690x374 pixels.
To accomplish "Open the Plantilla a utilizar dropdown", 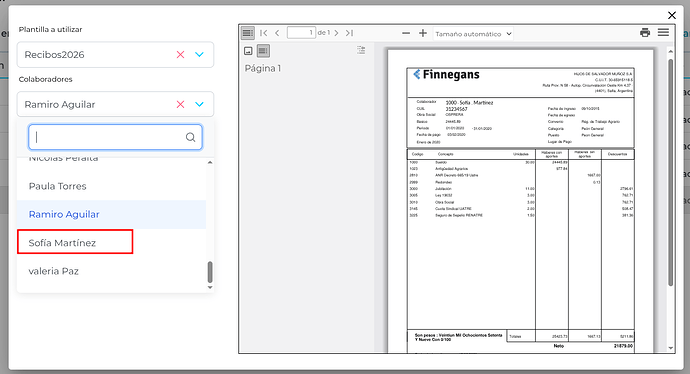I will pos(199,55).
